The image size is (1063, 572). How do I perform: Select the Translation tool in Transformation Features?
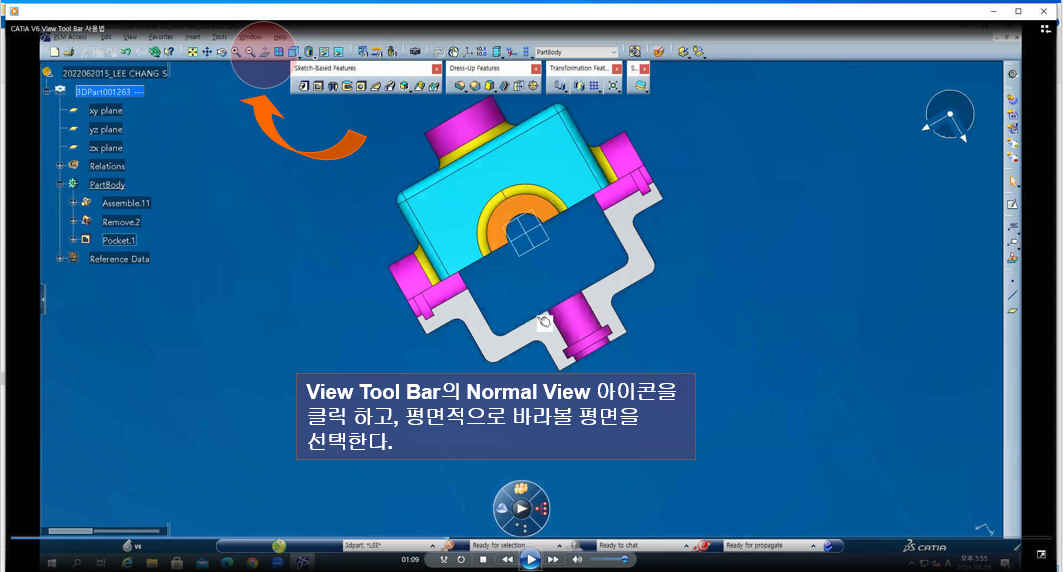pyautogui.click(x=559, y=86)
